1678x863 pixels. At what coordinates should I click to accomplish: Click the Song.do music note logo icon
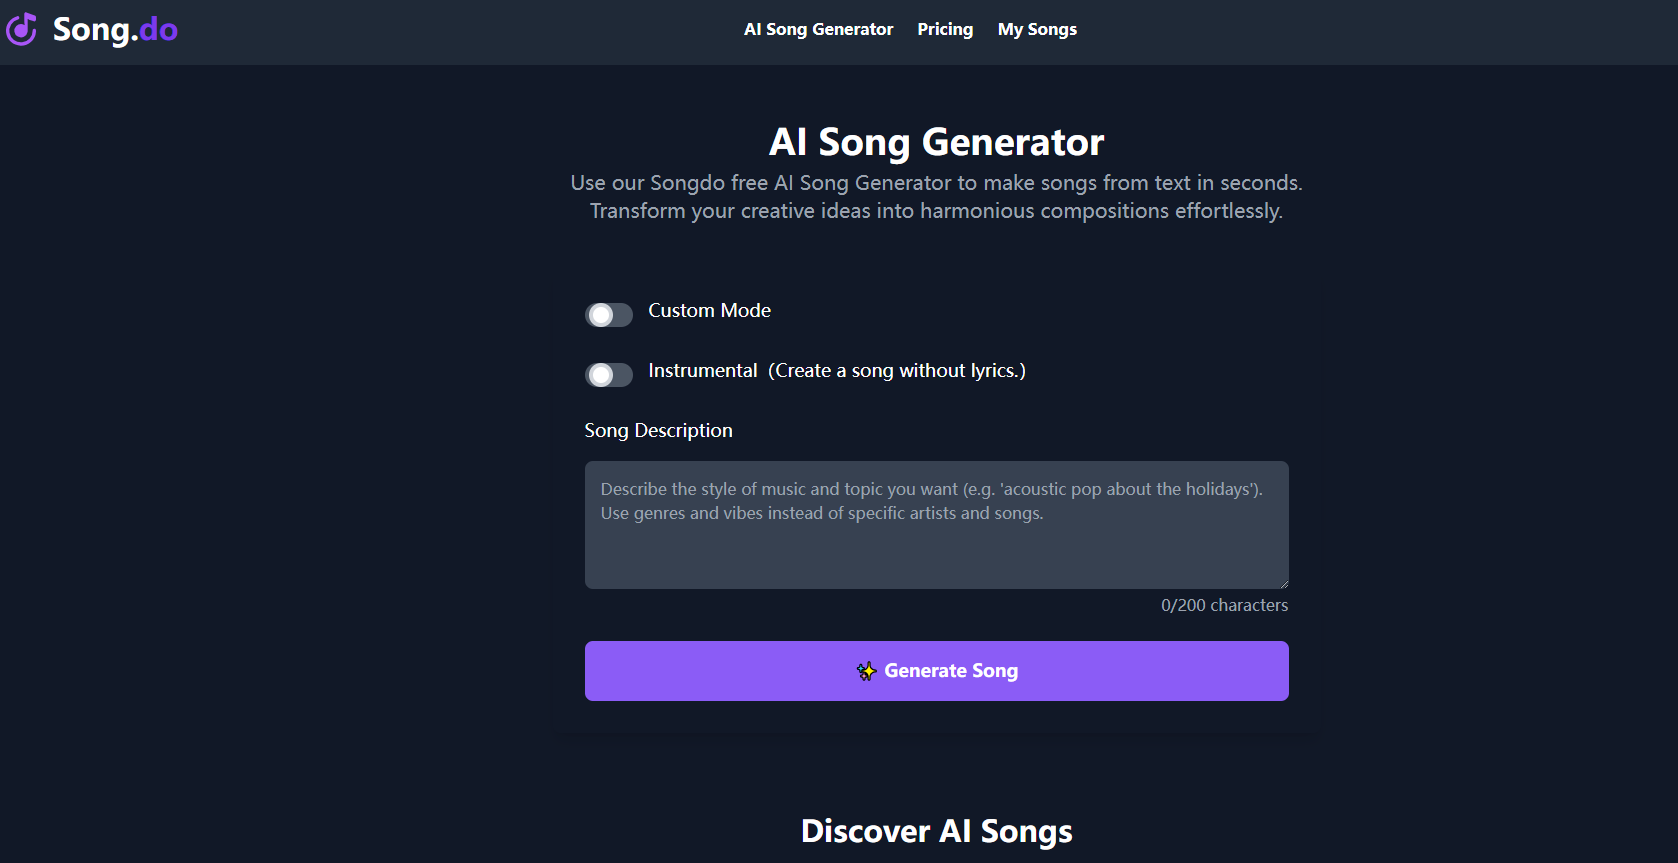tap(22, 29)
